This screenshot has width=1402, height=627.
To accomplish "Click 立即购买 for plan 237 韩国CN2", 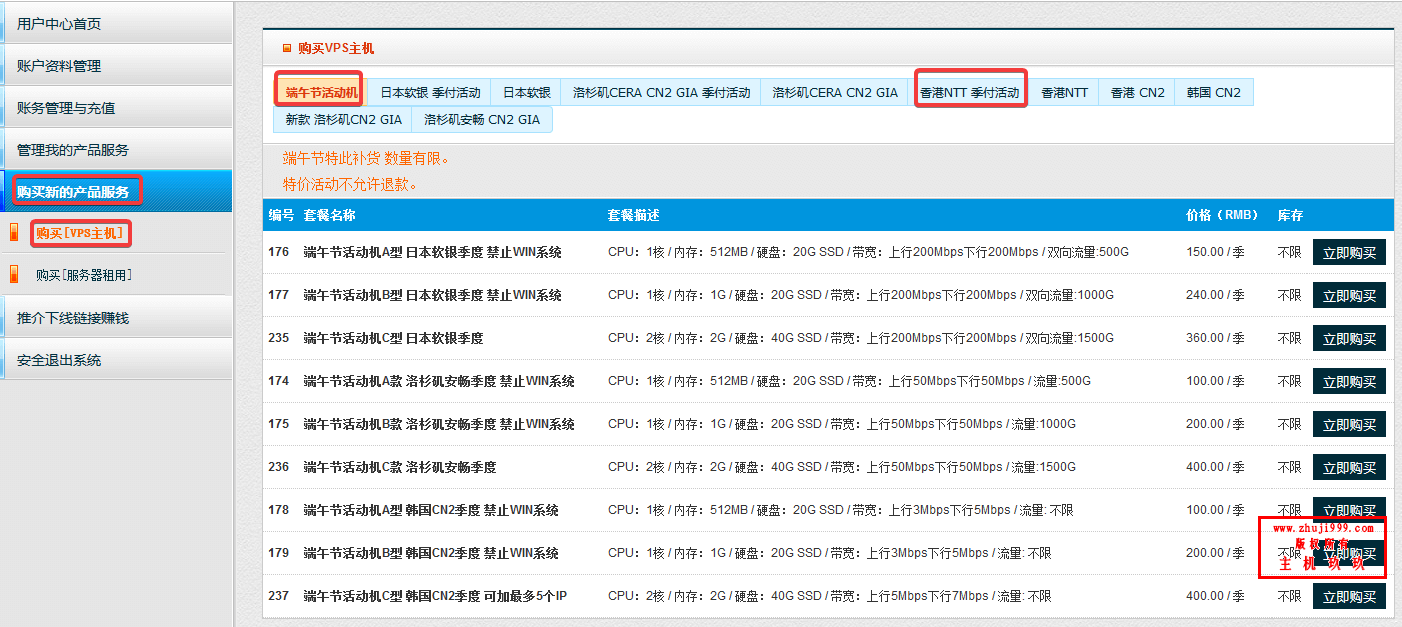I will (x=1348, y=597).
